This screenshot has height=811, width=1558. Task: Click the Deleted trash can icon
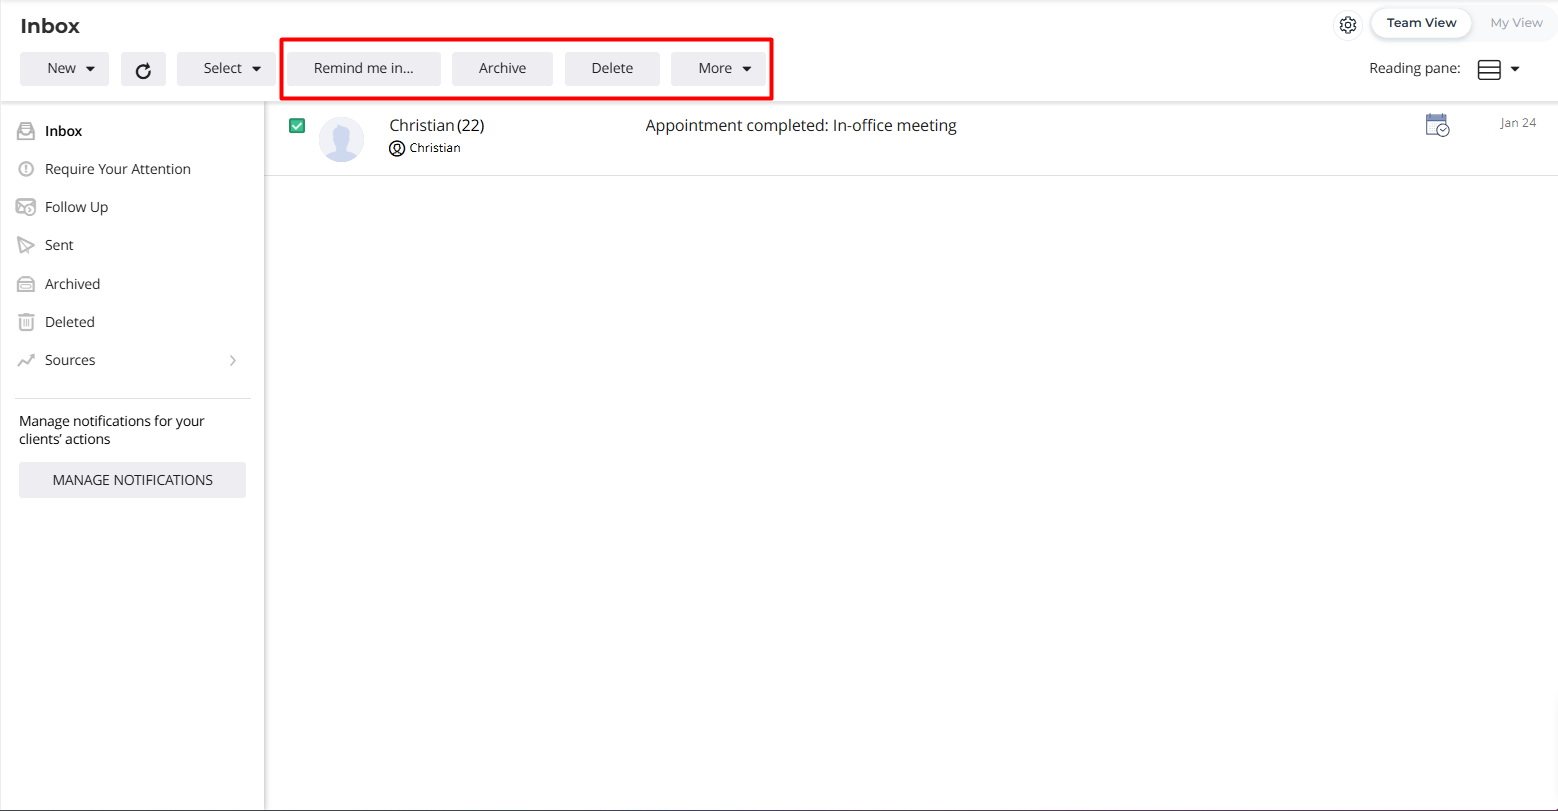(x=26, y=322)
